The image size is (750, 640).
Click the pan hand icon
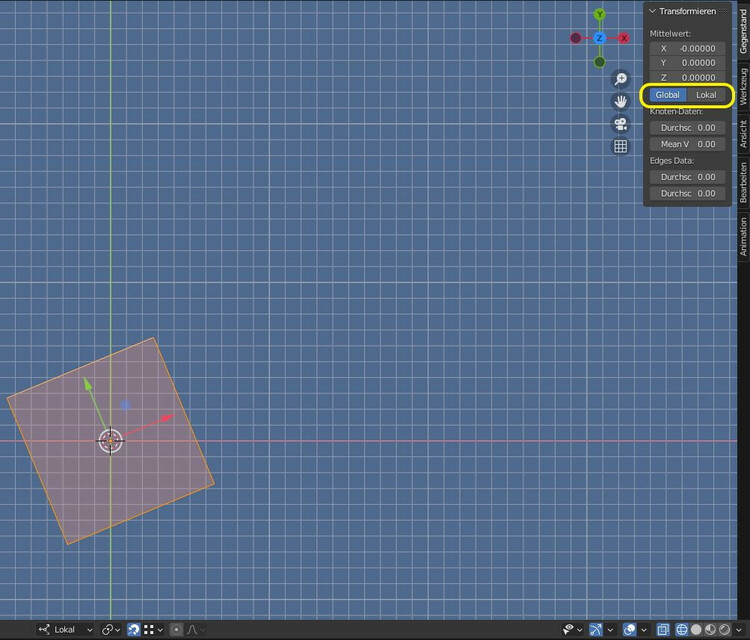click(x=620, y=101)
